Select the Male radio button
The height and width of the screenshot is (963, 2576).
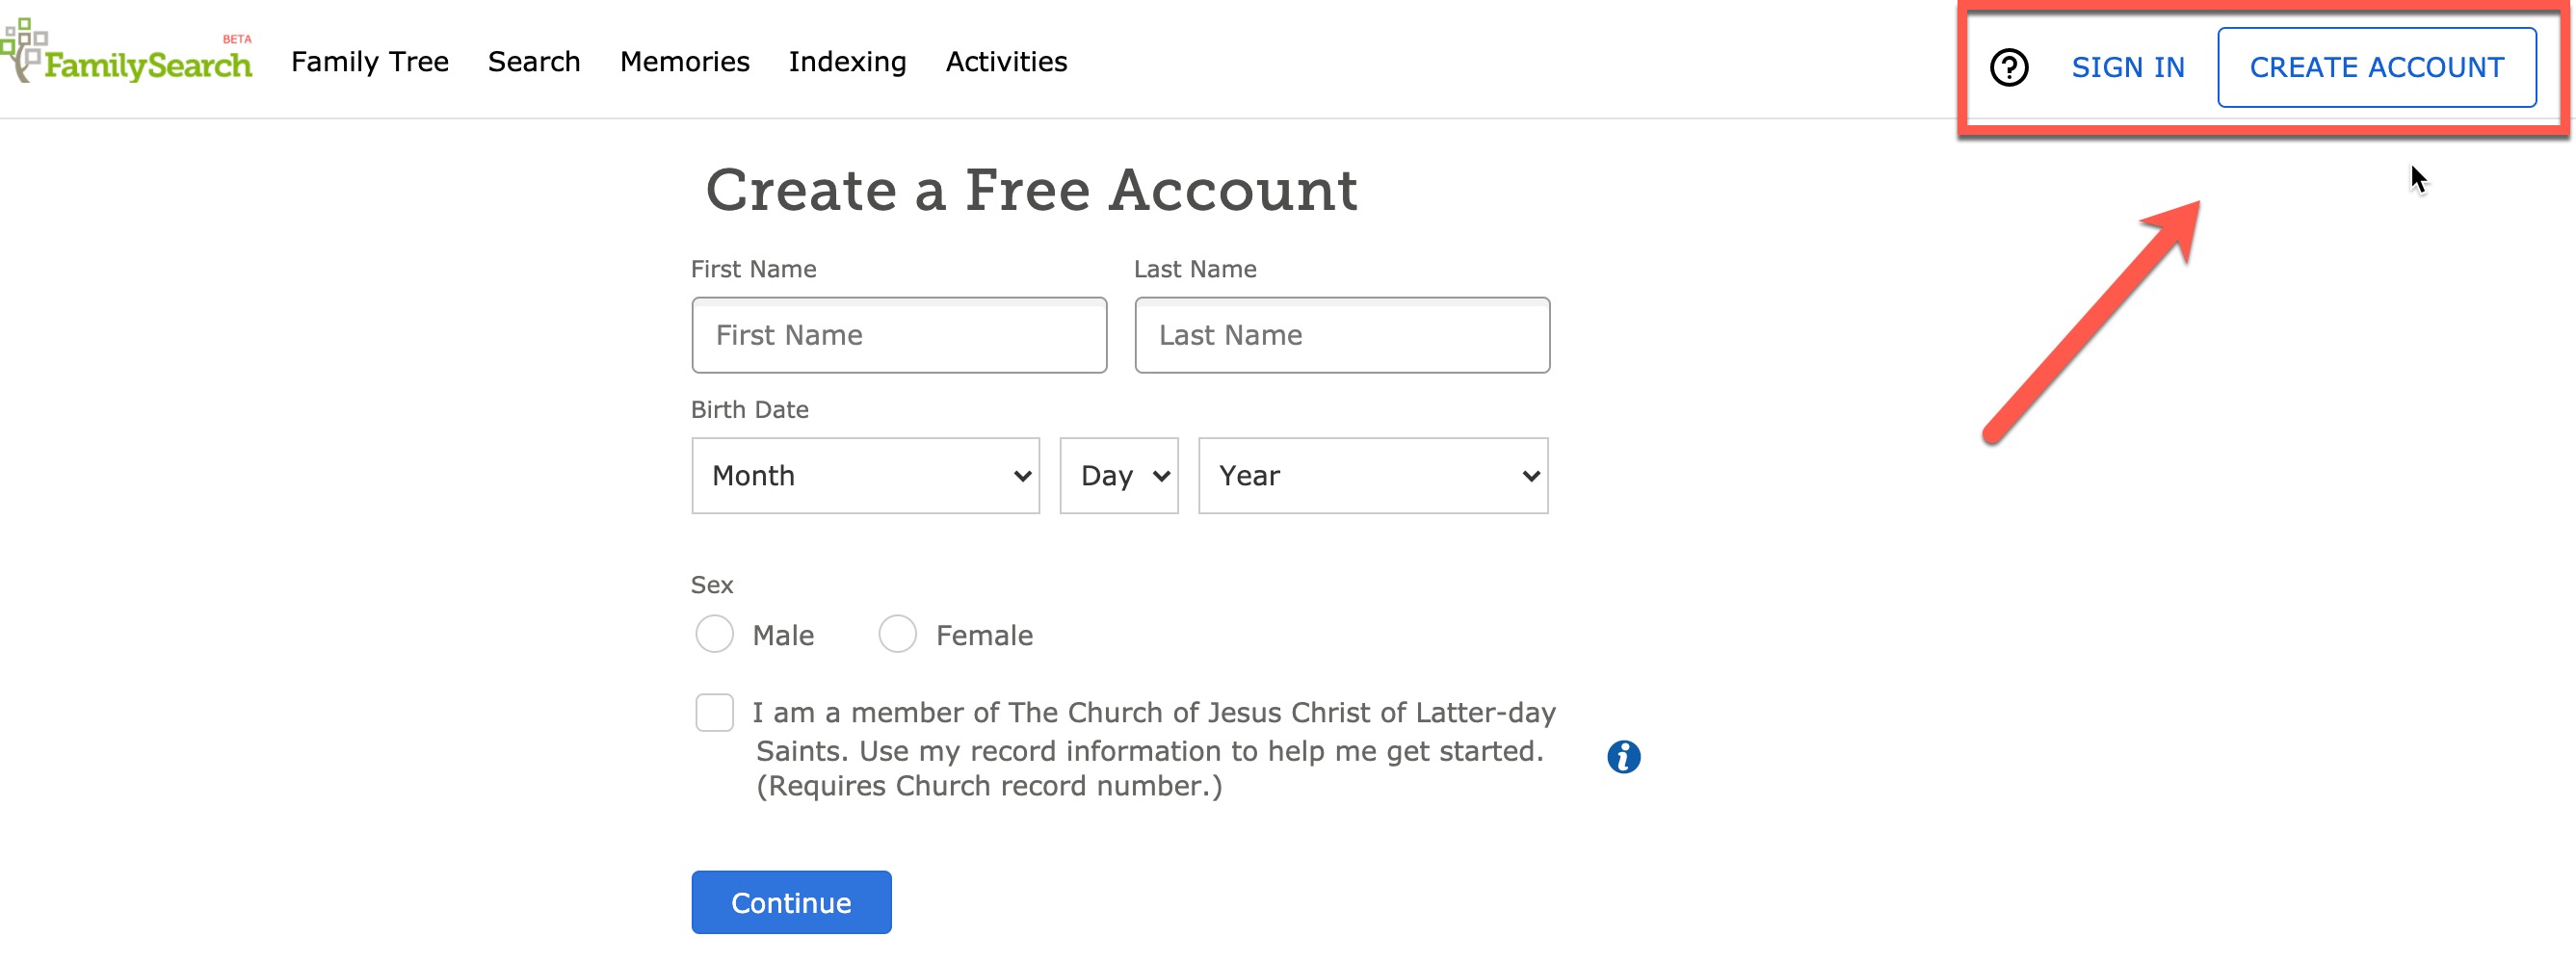tap(714, 633)
